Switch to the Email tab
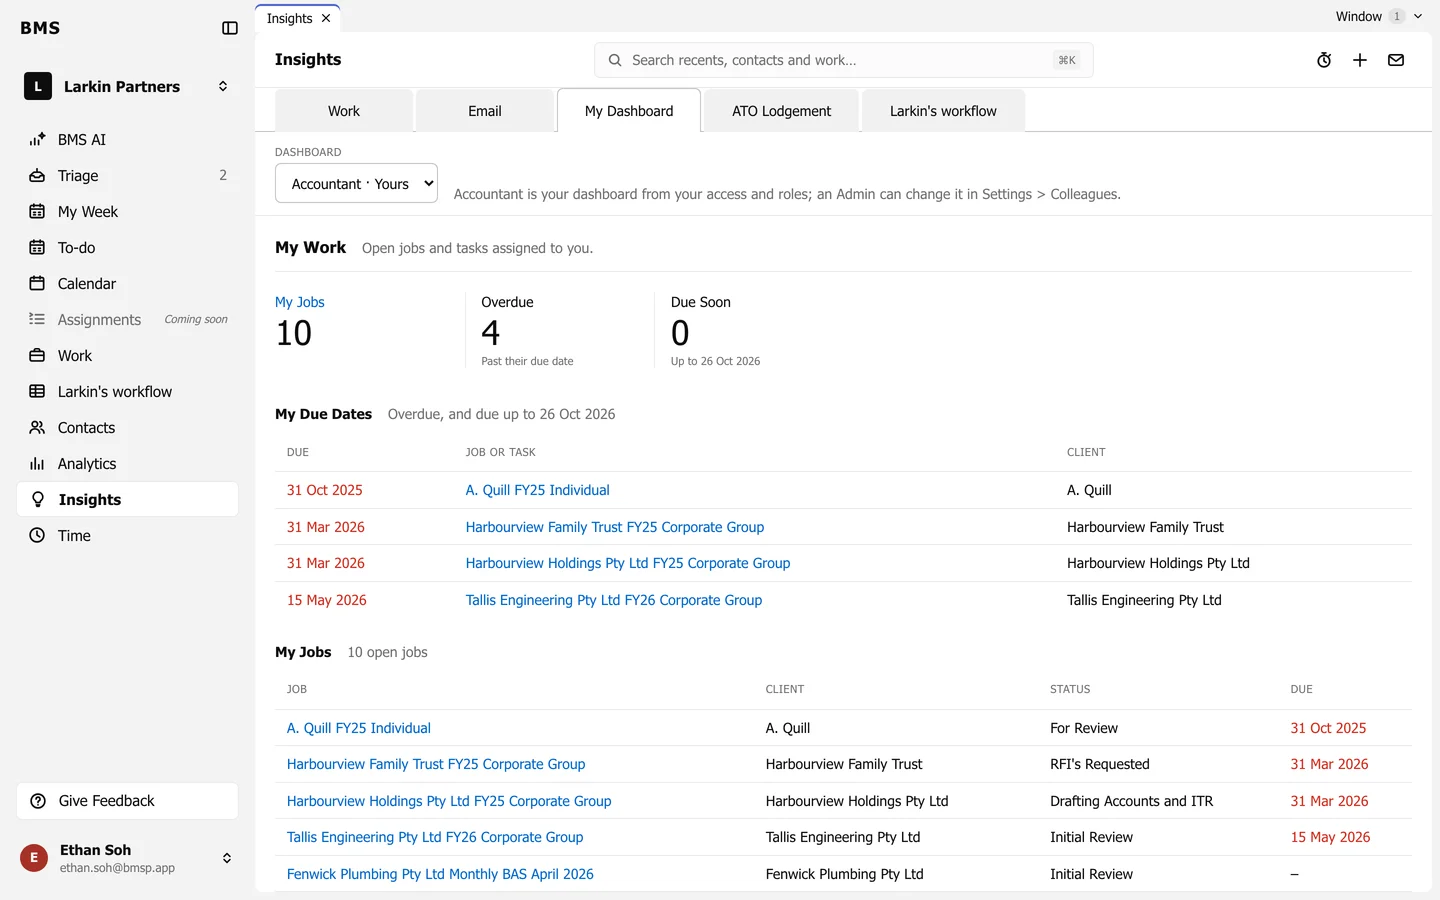The height and width of the screenshot is (900, 1440). pos(485,111)
